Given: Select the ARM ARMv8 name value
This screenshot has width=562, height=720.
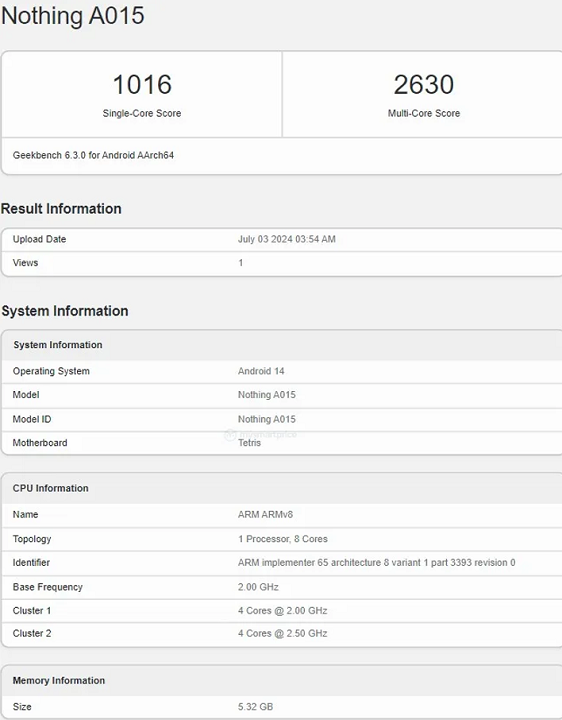Looking at the screenshot, I should (x=265, y=515).
